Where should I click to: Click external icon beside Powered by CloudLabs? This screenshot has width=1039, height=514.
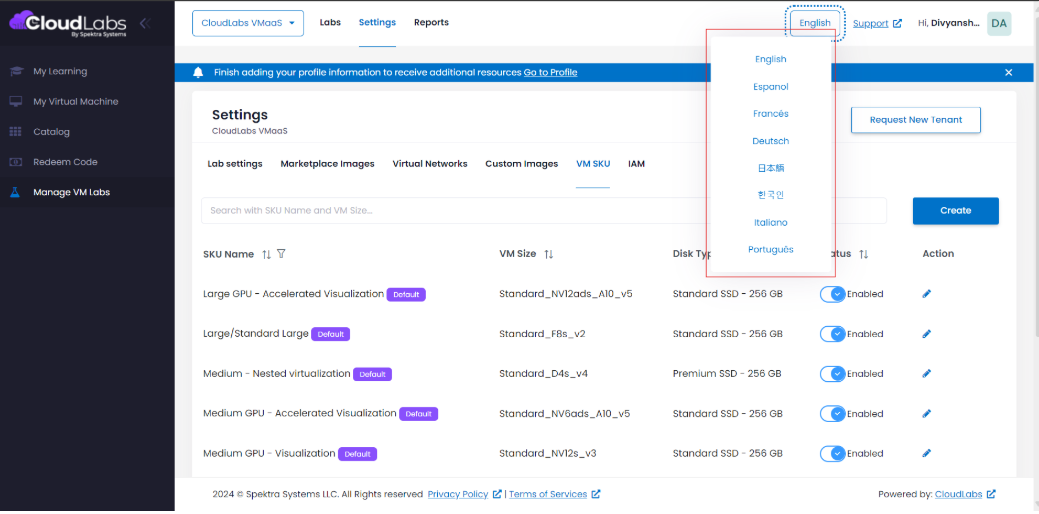pyautogui.click(x=991, y=494)
